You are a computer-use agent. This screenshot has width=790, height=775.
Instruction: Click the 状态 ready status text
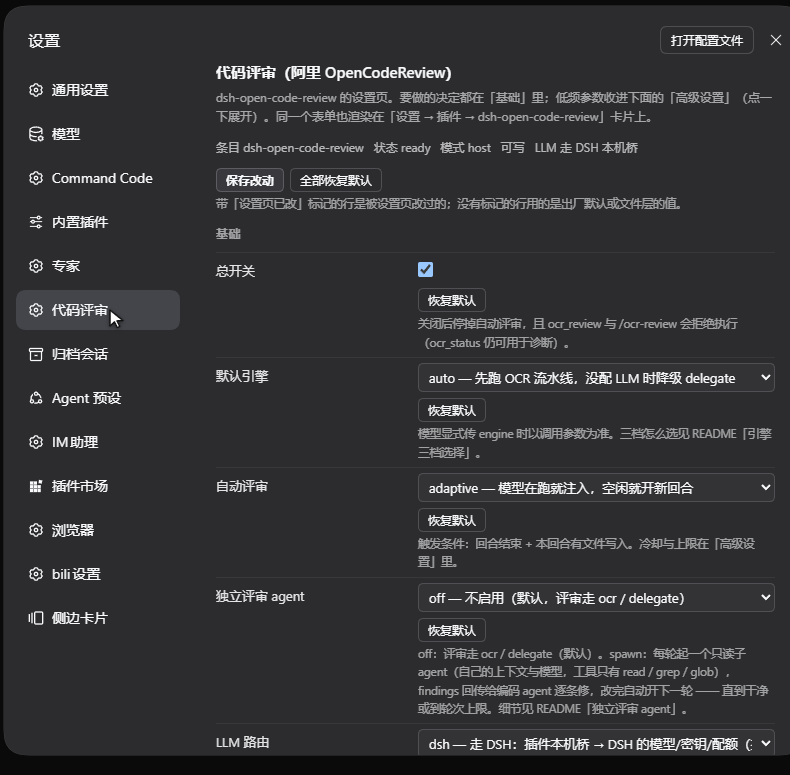pos(402,148)
